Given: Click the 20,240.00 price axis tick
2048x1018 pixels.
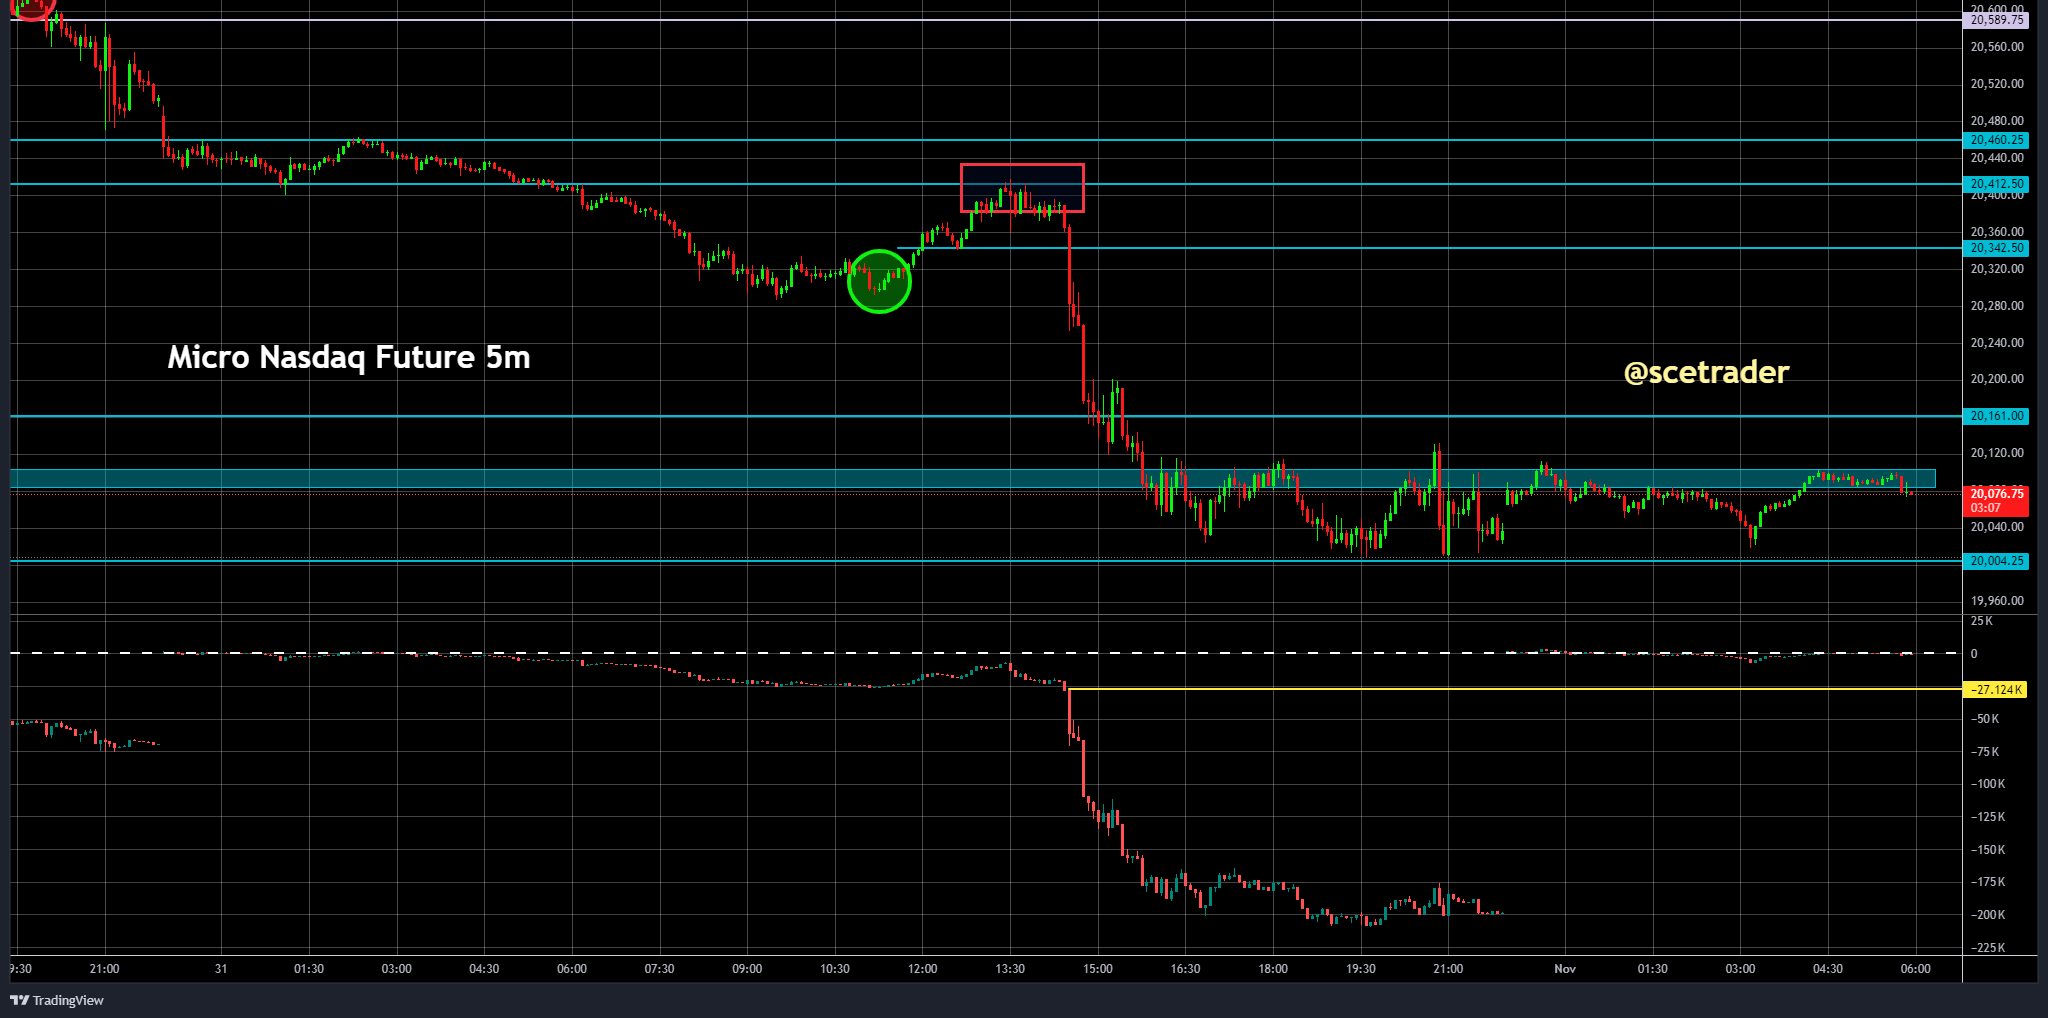Looking at the screenshot, I should click(x=1996, y=343).
